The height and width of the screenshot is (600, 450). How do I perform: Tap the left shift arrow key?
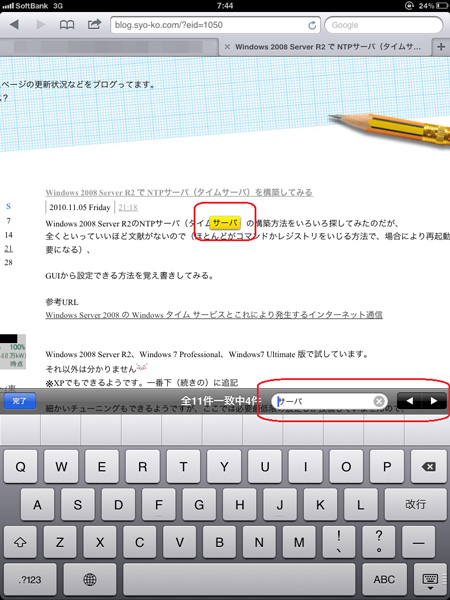20,542
